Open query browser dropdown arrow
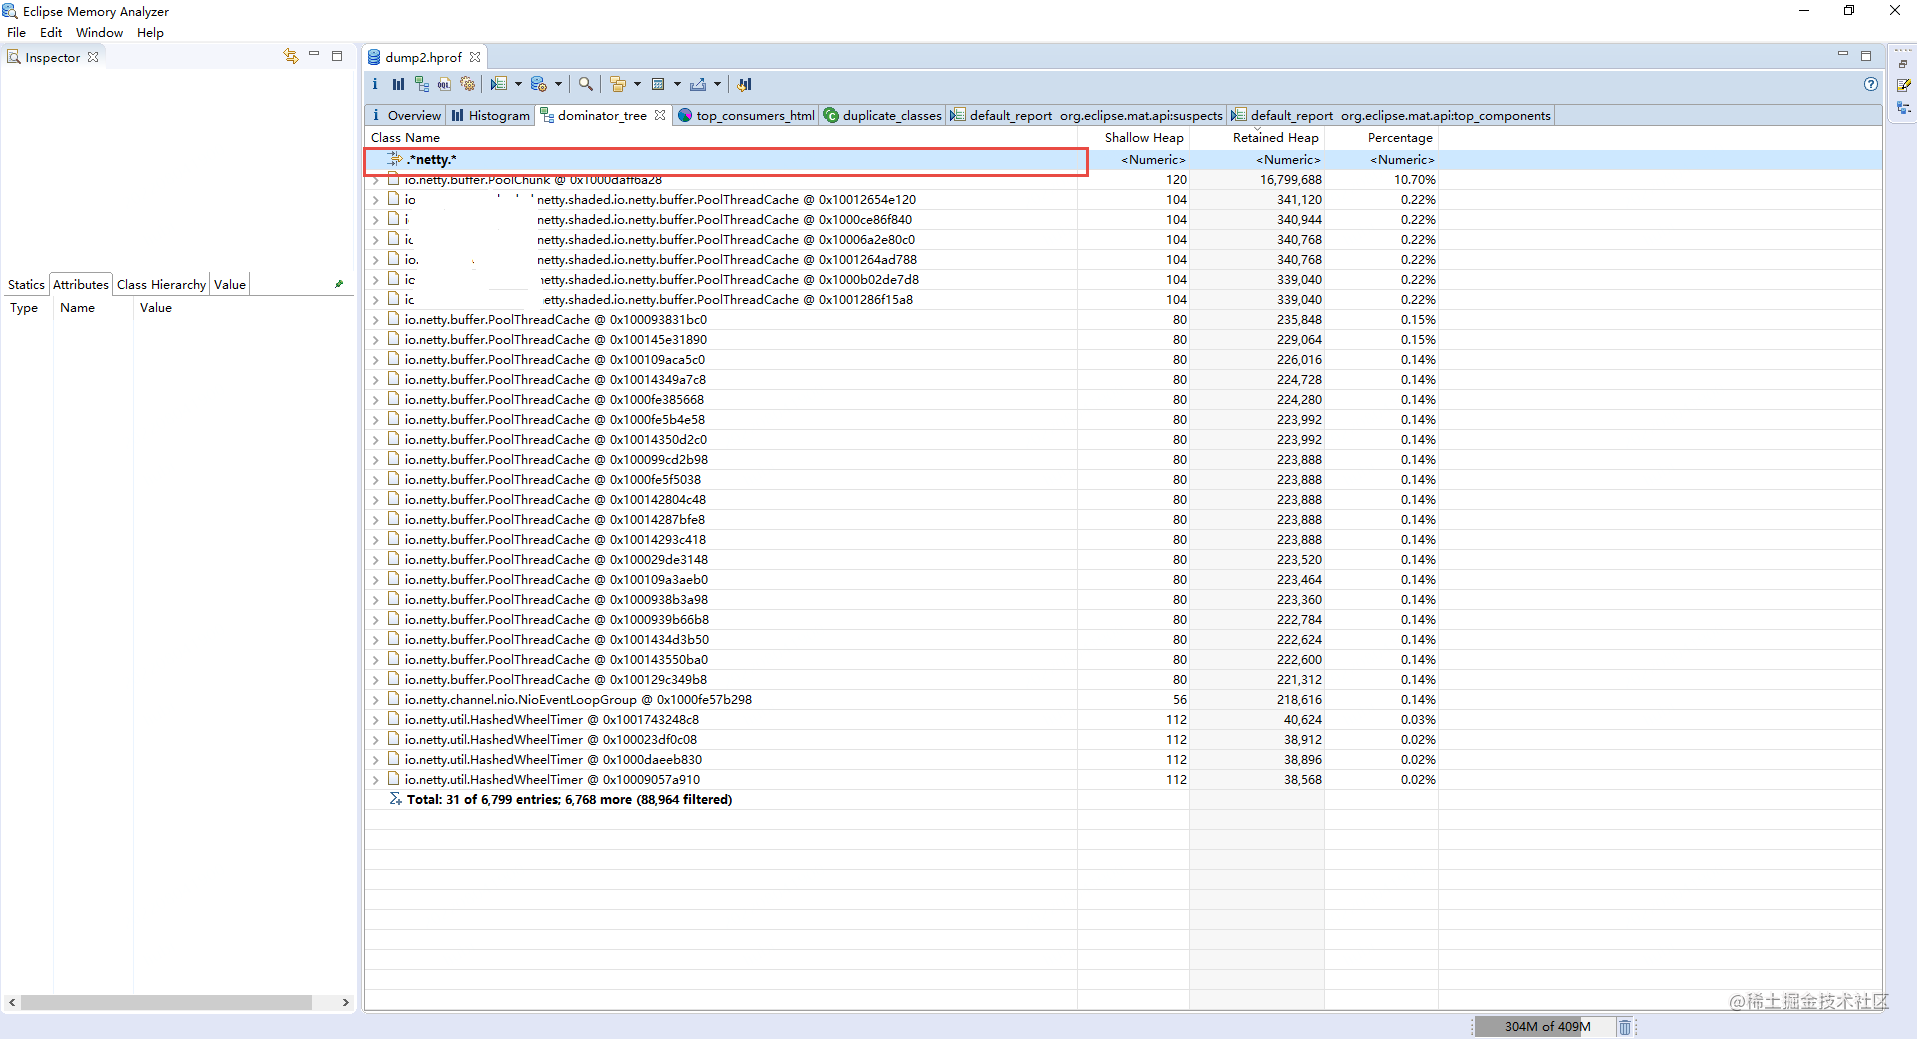The image size is (1917, 1039). (x=558, y=84)
